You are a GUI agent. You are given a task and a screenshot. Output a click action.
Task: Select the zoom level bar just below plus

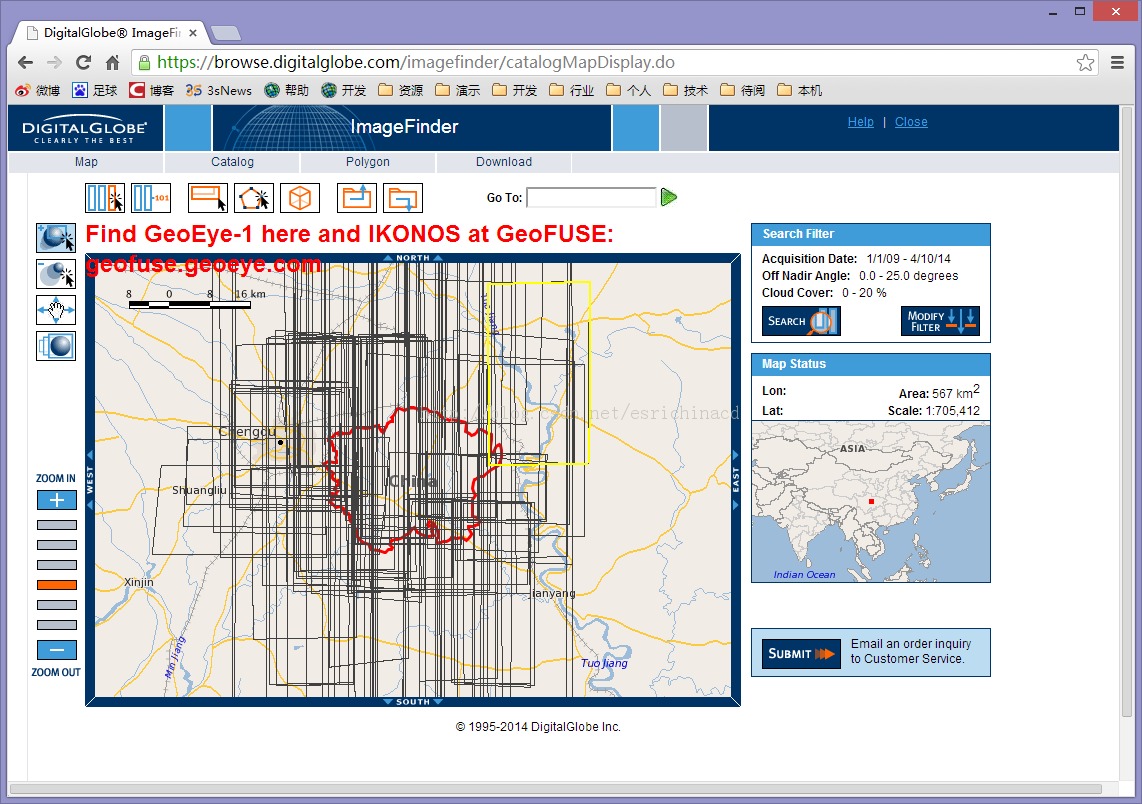tap(57, 525)
